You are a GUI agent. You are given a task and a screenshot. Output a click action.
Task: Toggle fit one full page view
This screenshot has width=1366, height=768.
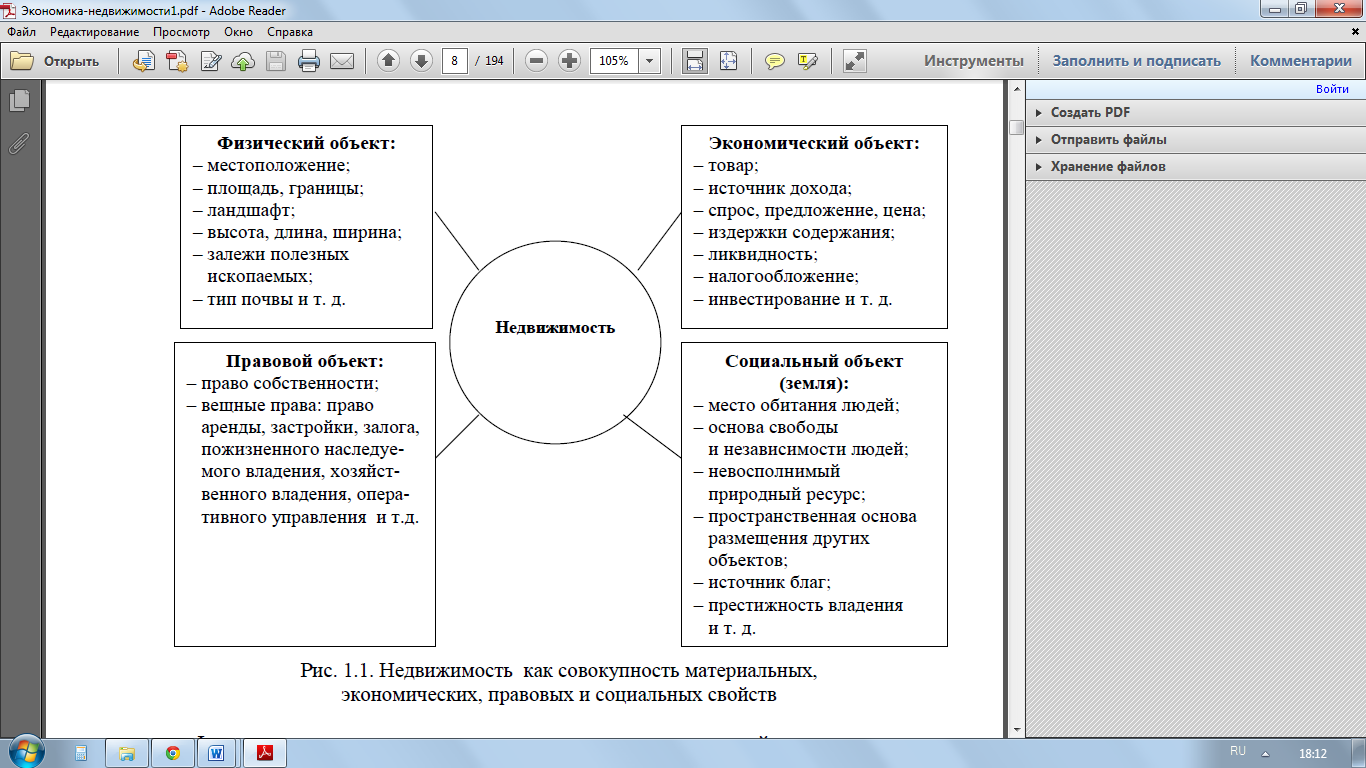[727, 61]
